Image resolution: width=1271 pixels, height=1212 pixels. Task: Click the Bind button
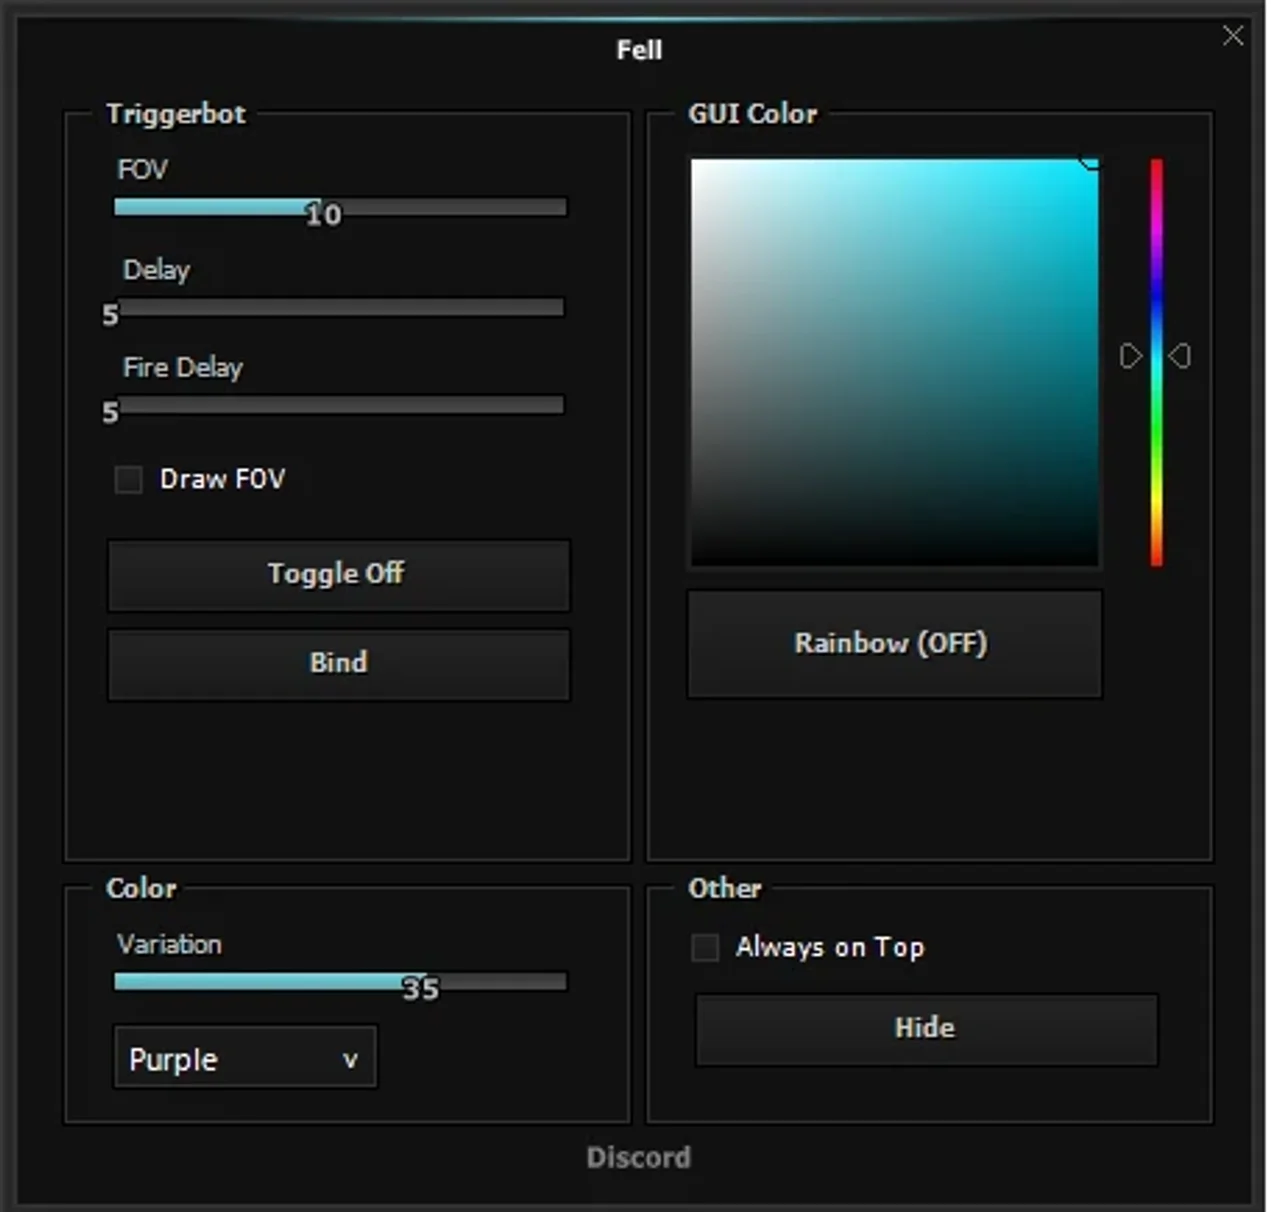(x=339, y=664)
